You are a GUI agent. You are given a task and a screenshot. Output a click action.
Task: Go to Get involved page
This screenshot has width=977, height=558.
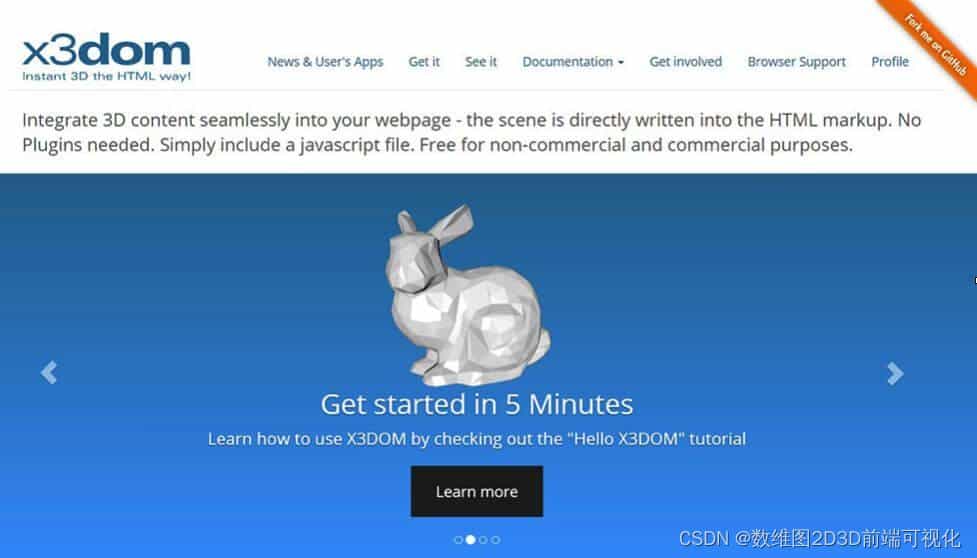685,62
